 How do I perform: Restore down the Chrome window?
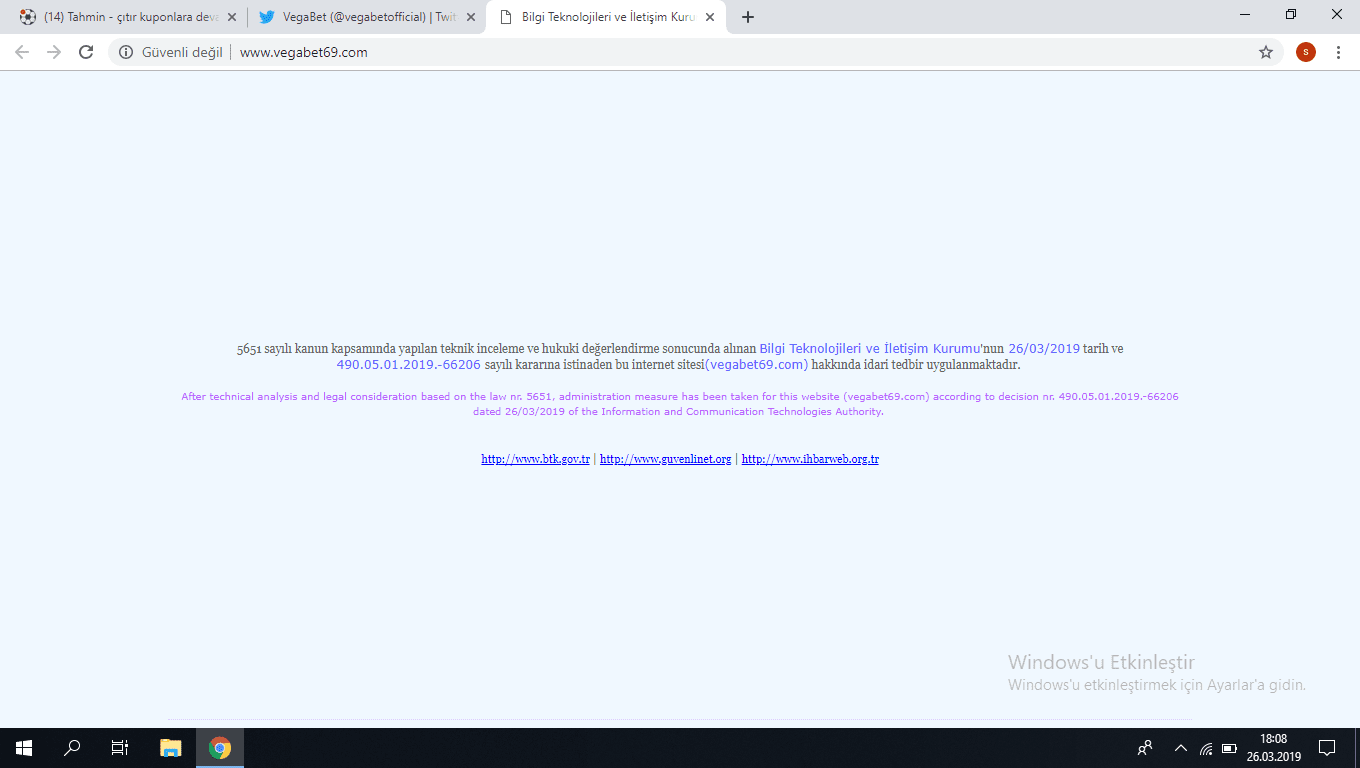tap(1291, 15)
